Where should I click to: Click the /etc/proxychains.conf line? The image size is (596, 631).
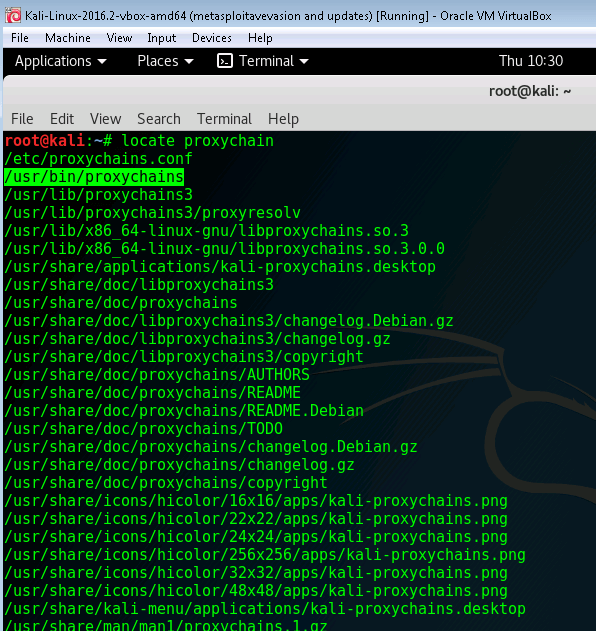(x=99, y=159)
